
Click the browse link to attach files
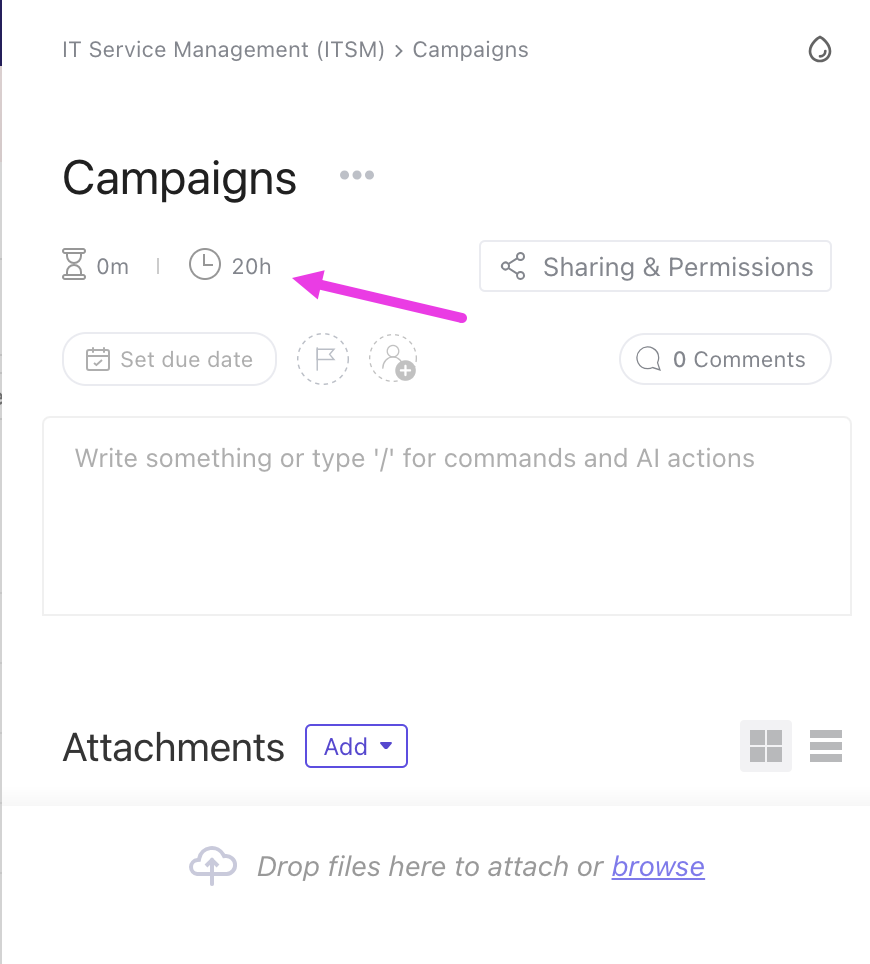click(658, 866)
